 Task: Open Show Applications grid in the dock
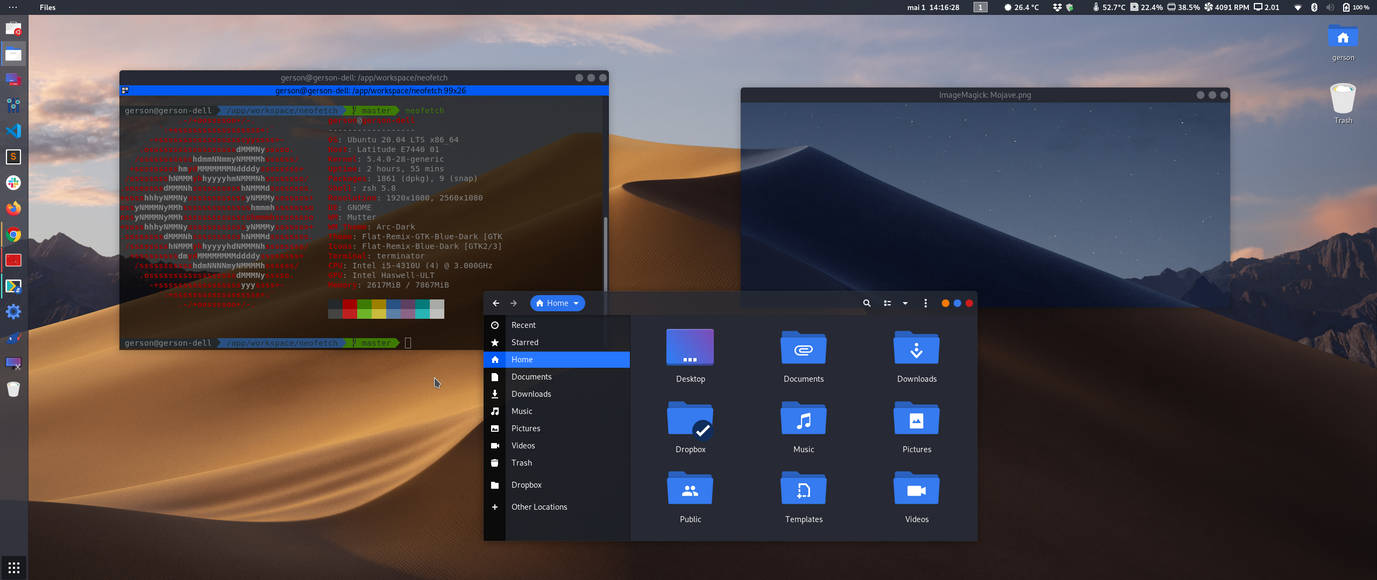click(14, 568)
